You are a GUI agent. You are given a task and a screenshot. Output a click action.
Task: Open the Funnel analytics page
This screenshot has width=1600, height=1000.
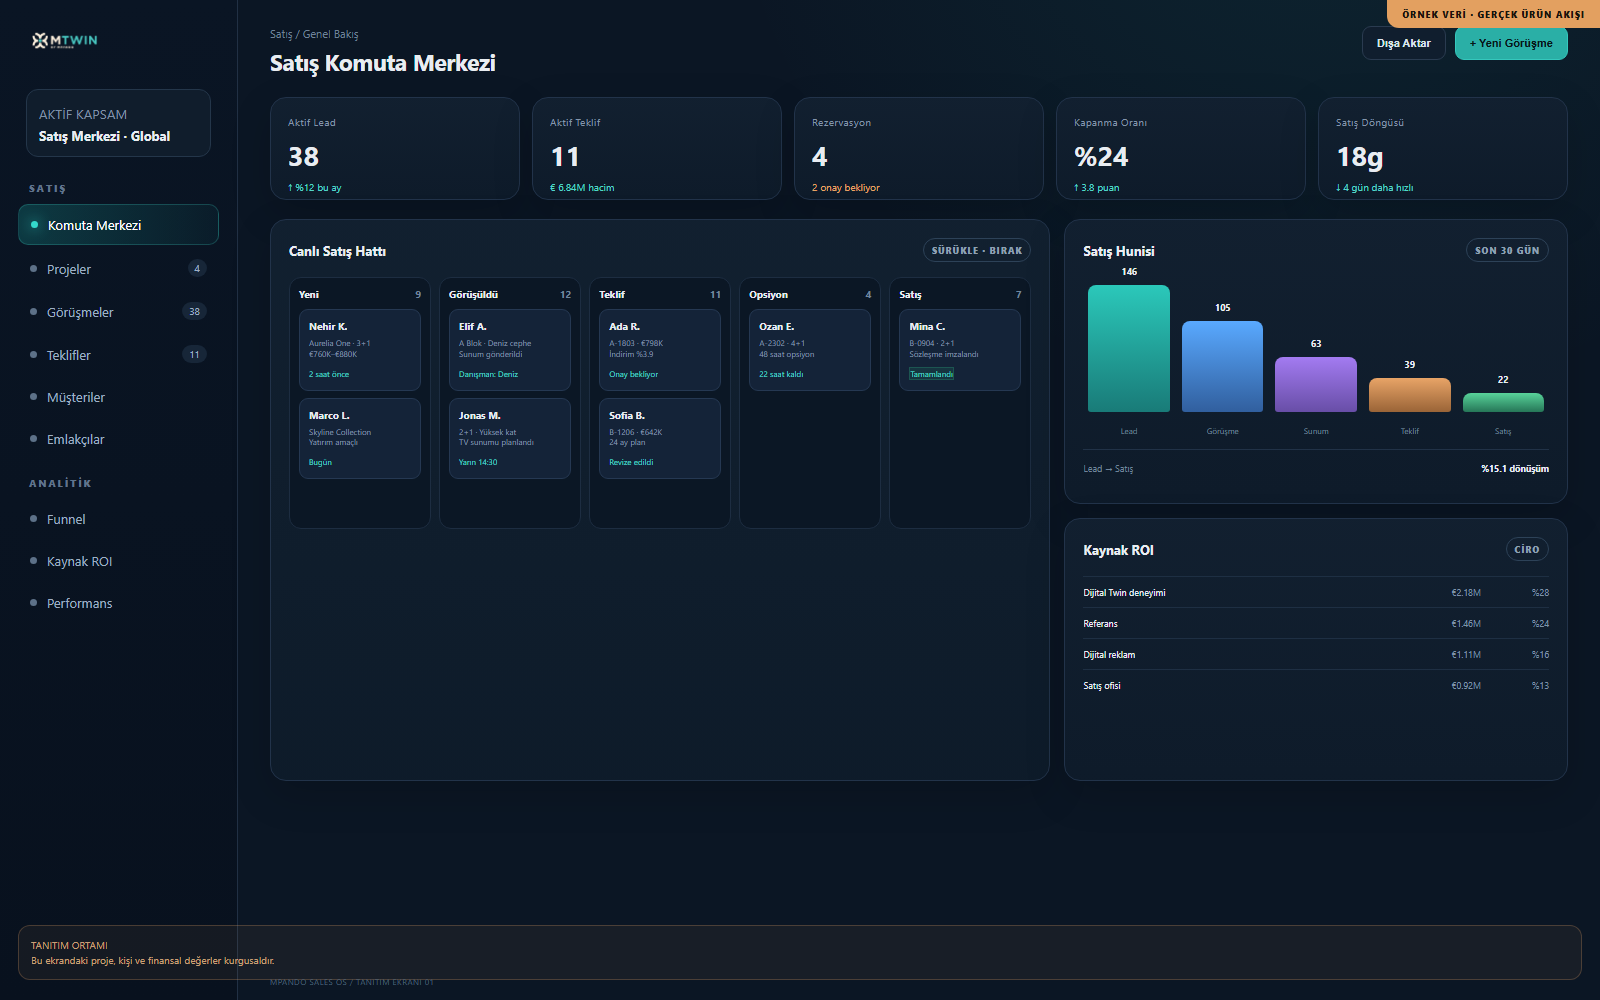coord(118,519)
